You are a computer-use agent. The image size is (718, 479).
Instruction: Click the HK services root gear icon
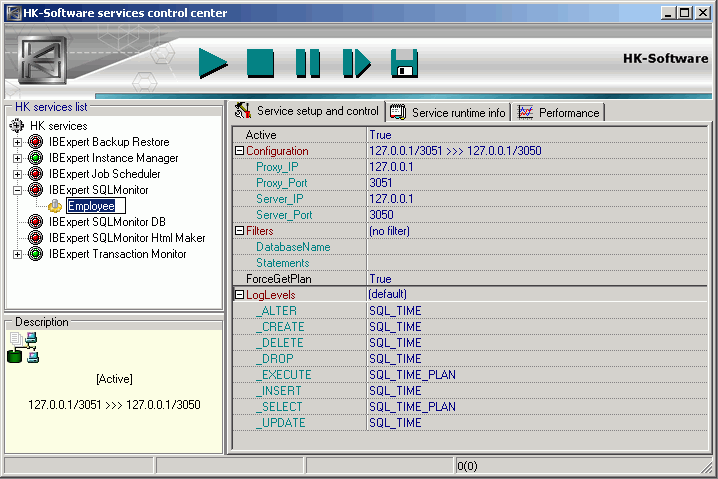[17, 125]
